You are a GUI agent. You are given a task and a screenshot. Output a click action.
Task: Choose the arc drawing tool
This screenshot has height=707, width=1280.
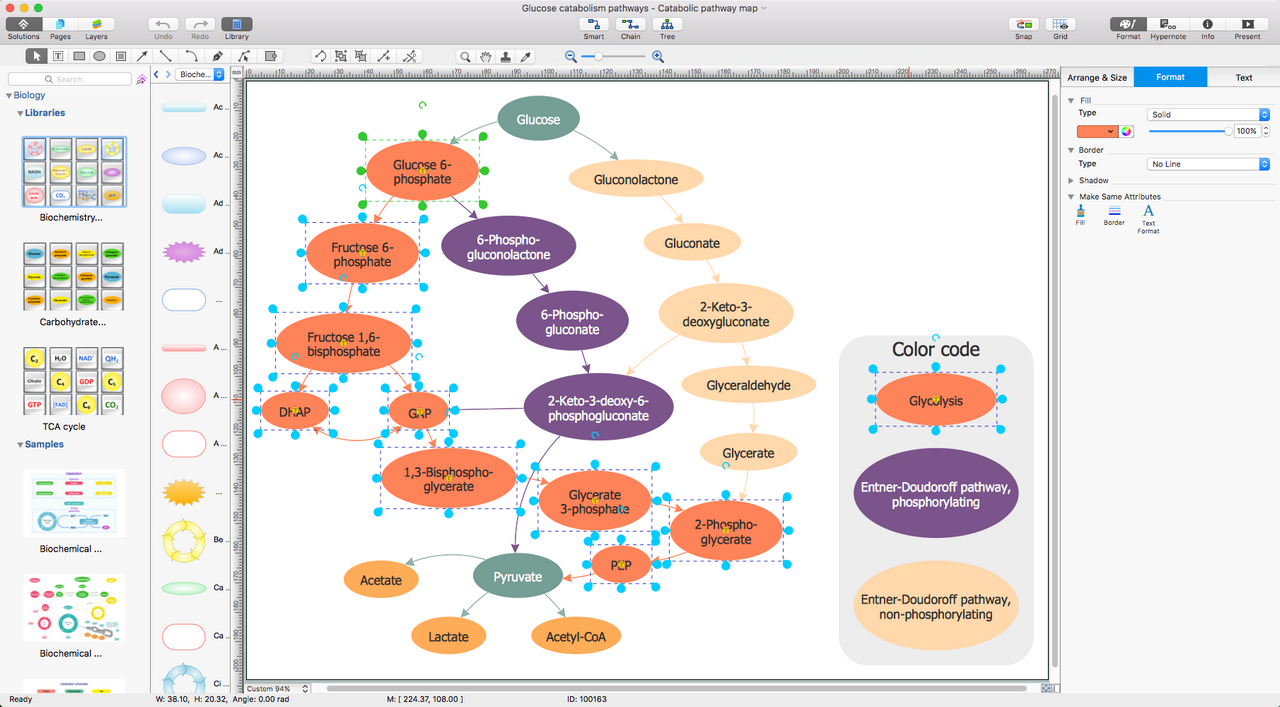[x=191, y=56]
